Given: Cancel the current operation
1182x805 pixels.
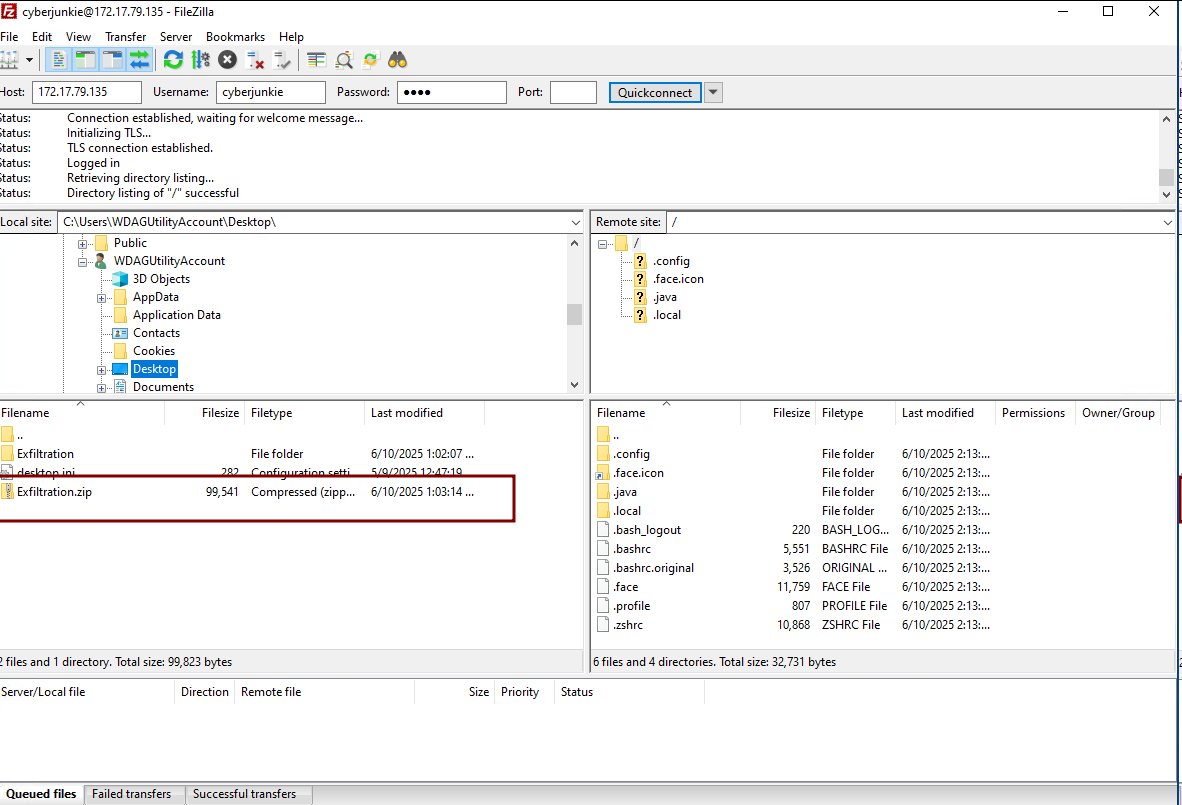Looking at the screenshot, I should tap(227, 59).
